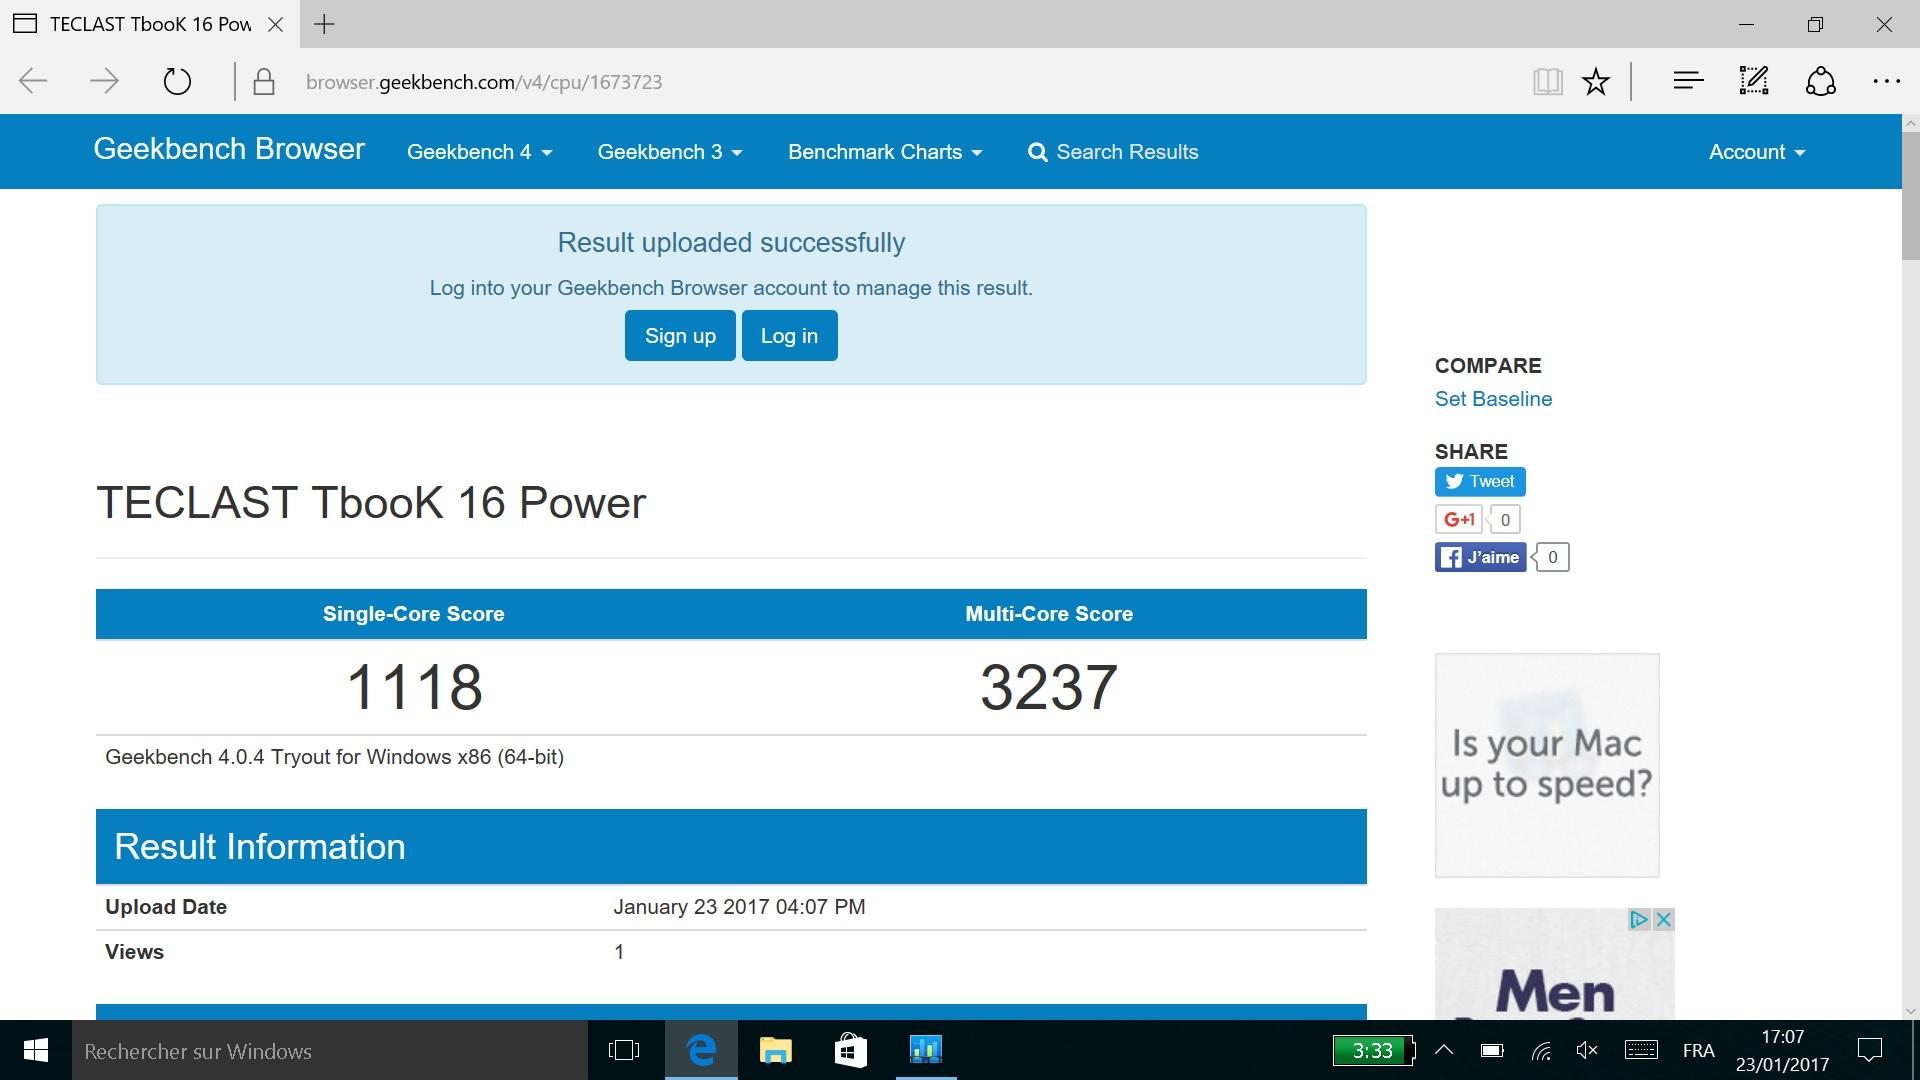This screenshot has height=1080, width=1920.
Task: Click Search Results in navigation bar
Action: click(1113, 152)
